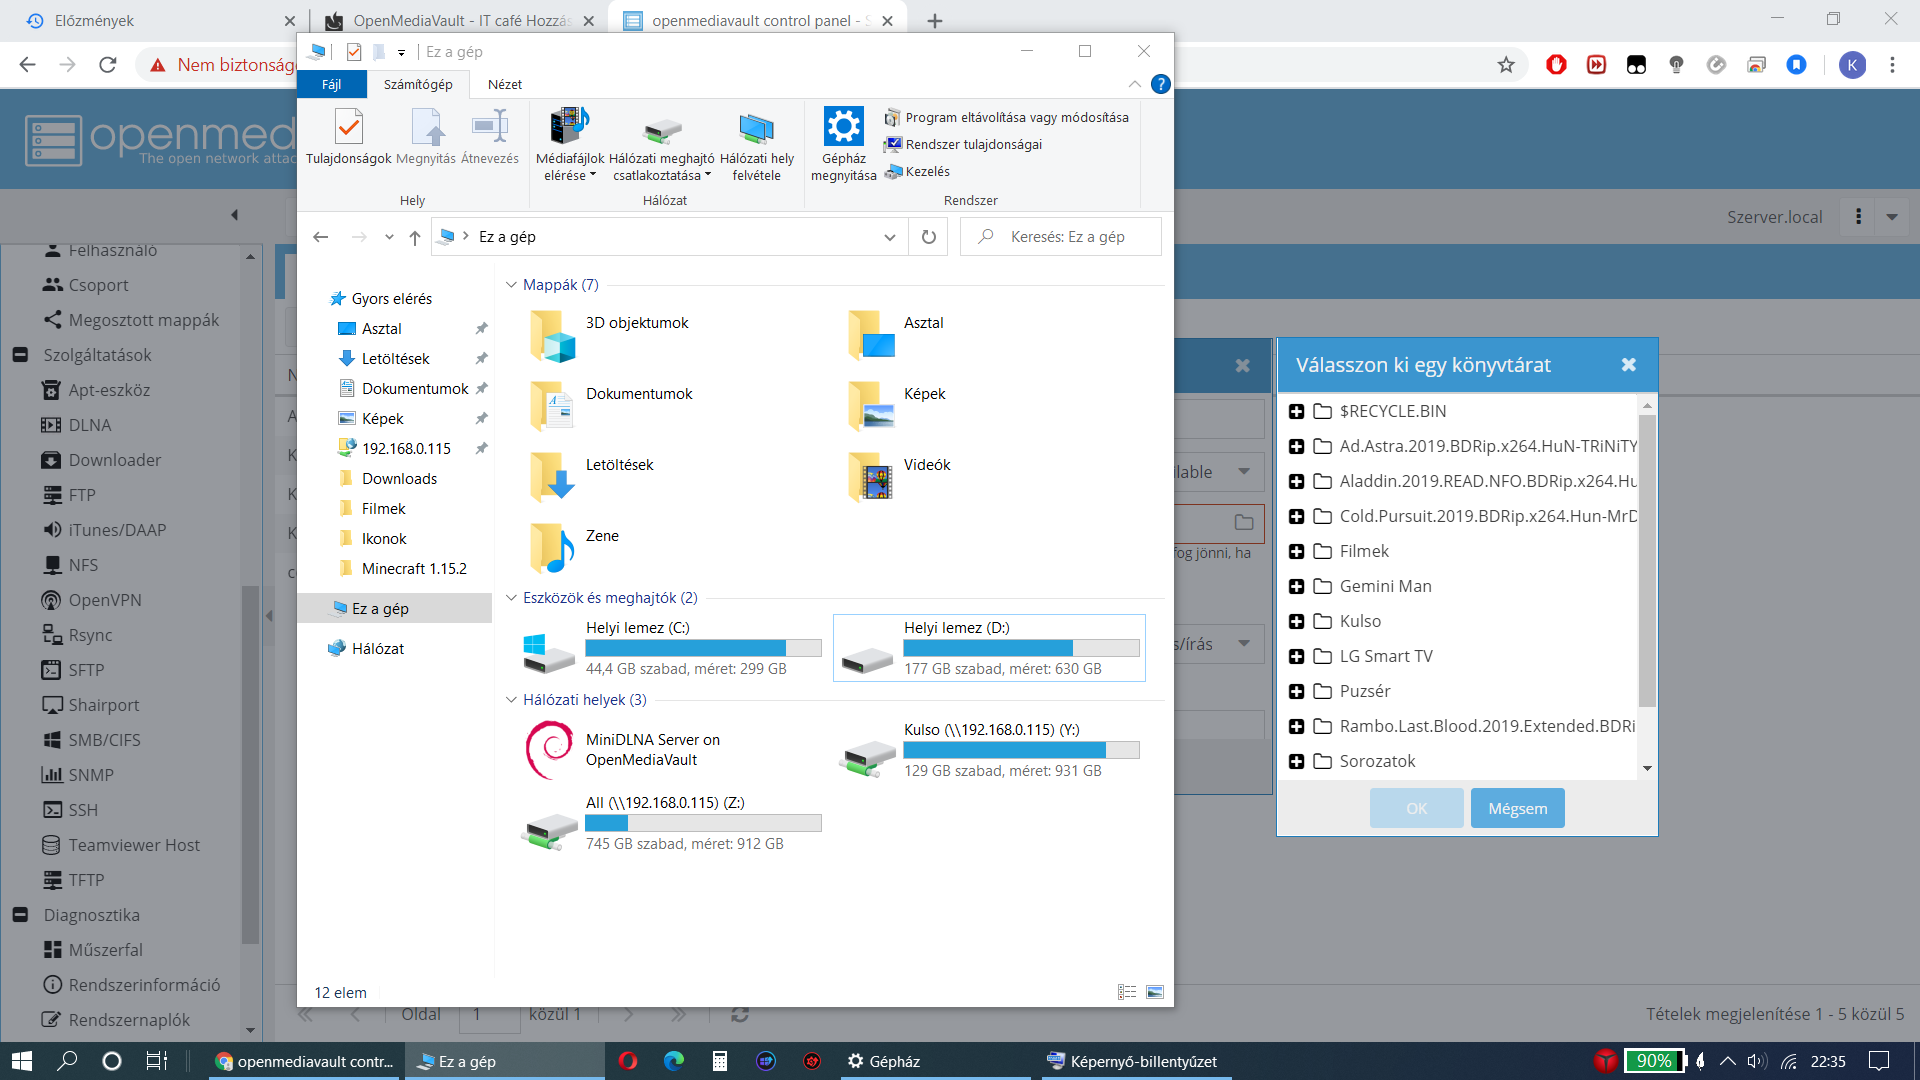Click Program eltávolítása vagy módosítása link
The width and height of the screenshot is (1920, 1080).
(1016, 118)
